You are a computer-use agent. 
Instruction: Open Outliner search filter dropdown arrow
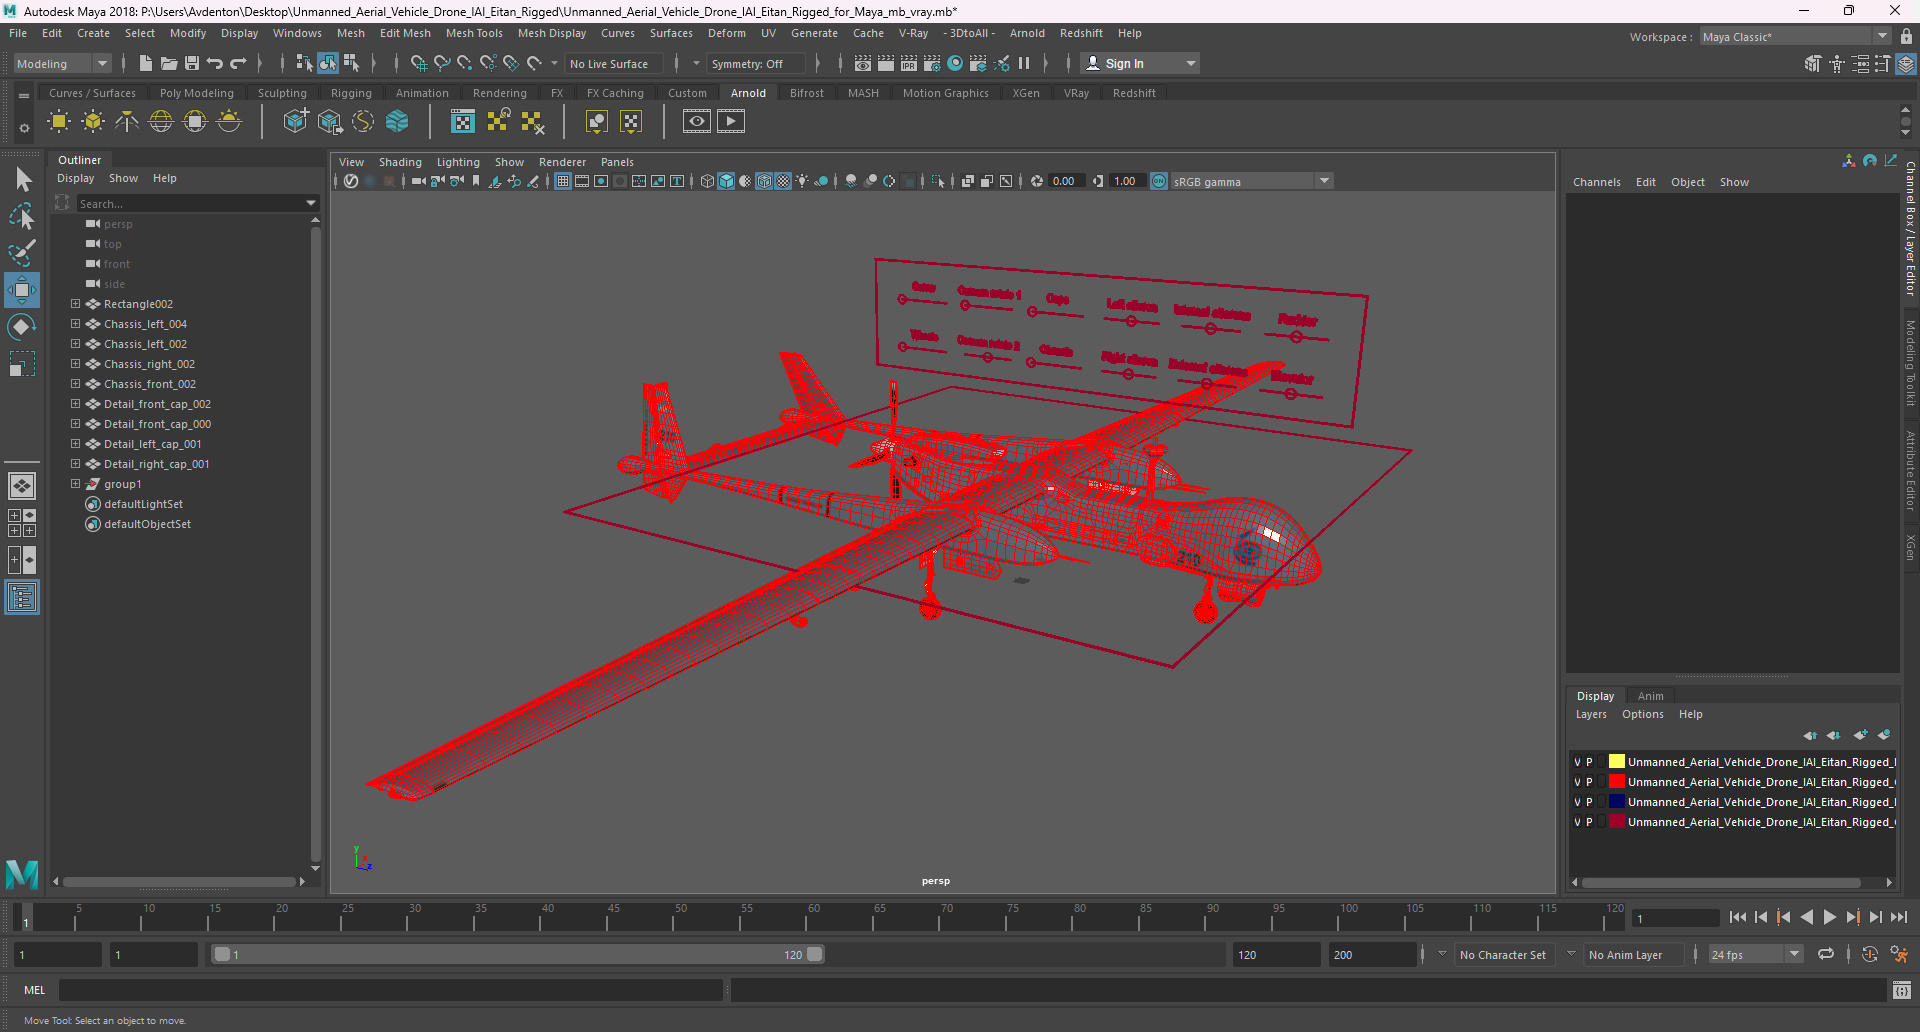311,203
